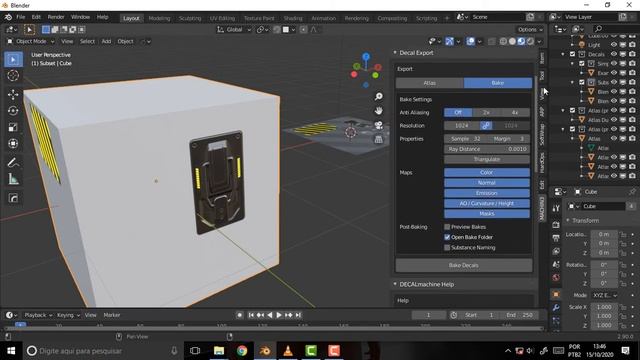The height and width of the screenshot is (360, 640).
Task: Choose the Move tool
Action: click(x=13, y=94)
